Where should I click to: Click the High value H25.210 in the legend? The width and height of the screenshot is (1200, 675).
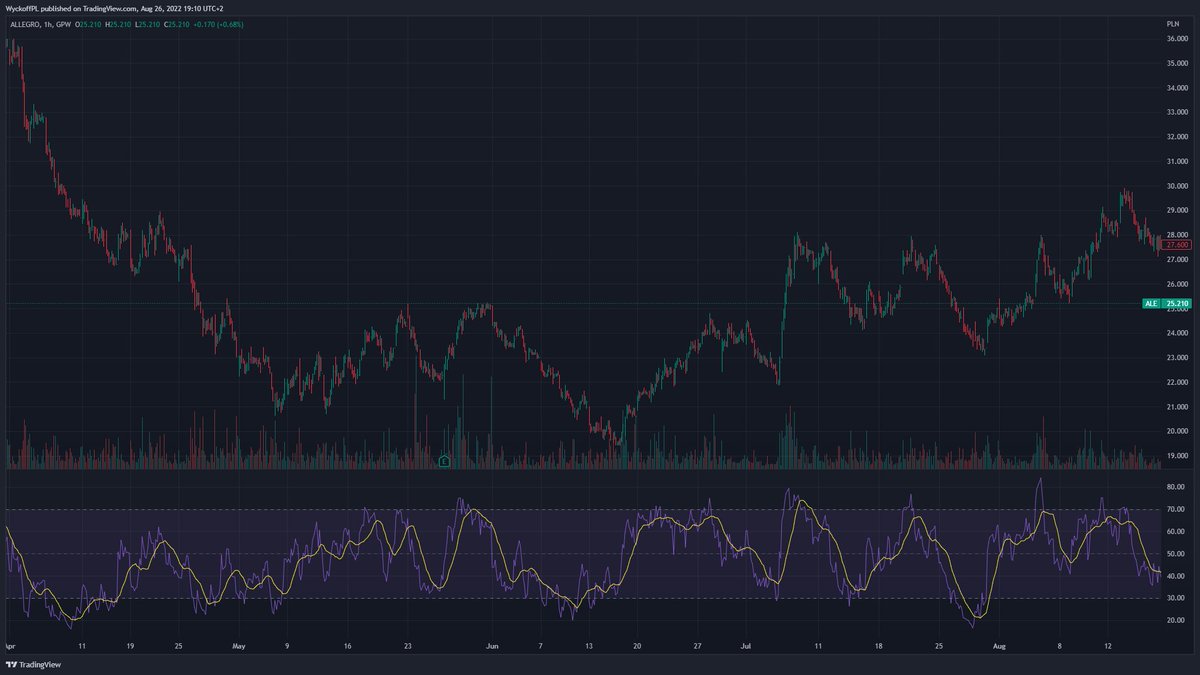pyautogui.click(x=119, y=23)
